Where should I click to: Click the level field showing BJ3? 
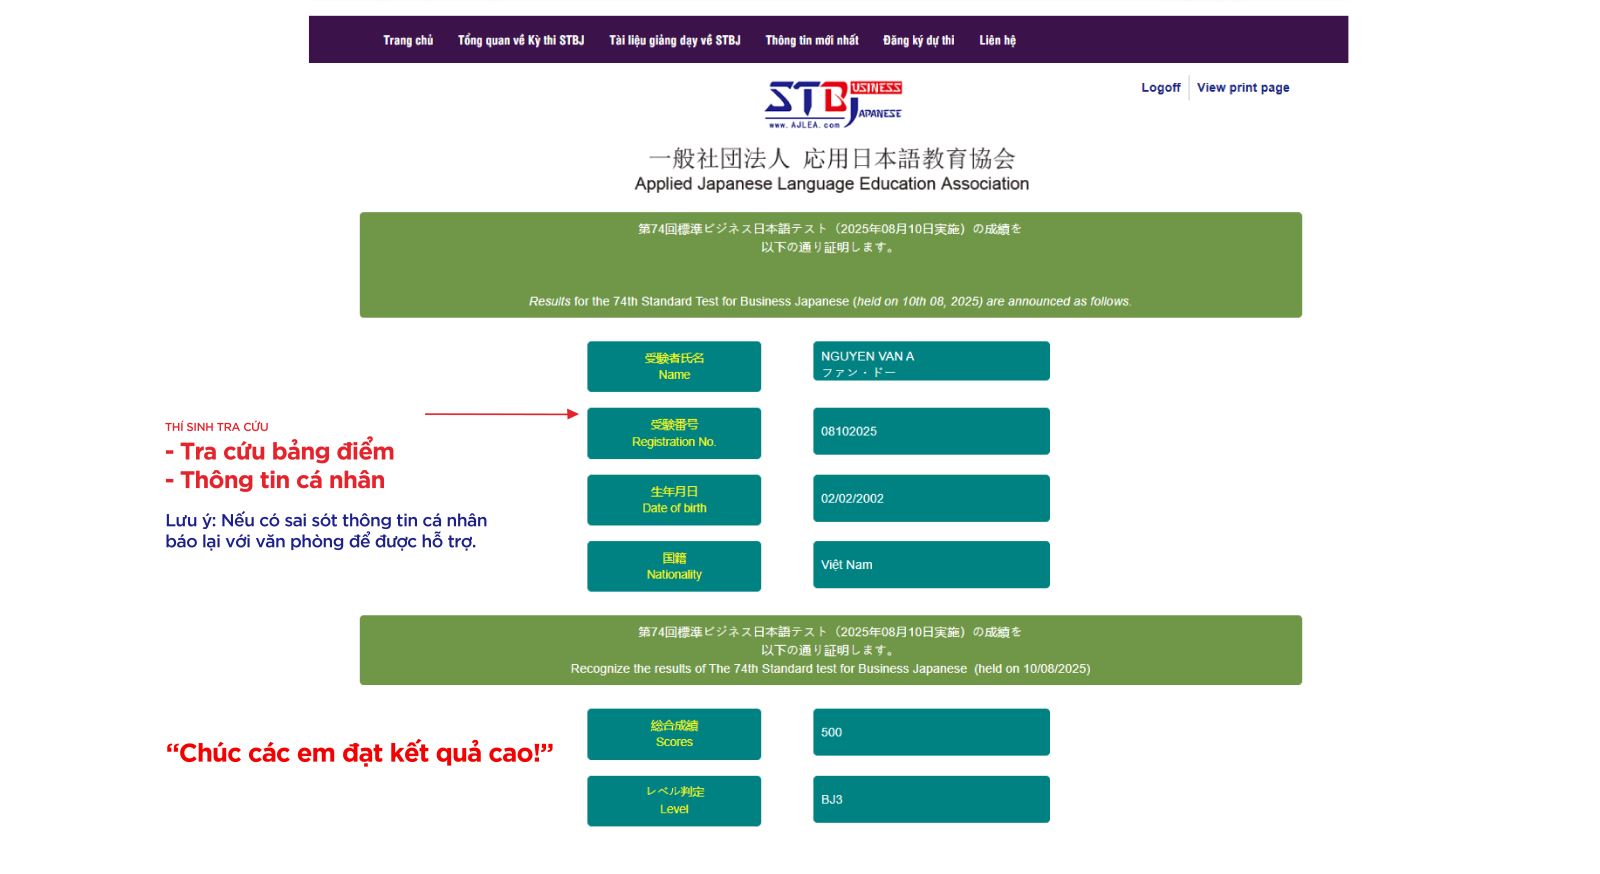click(x=931, y=799)
